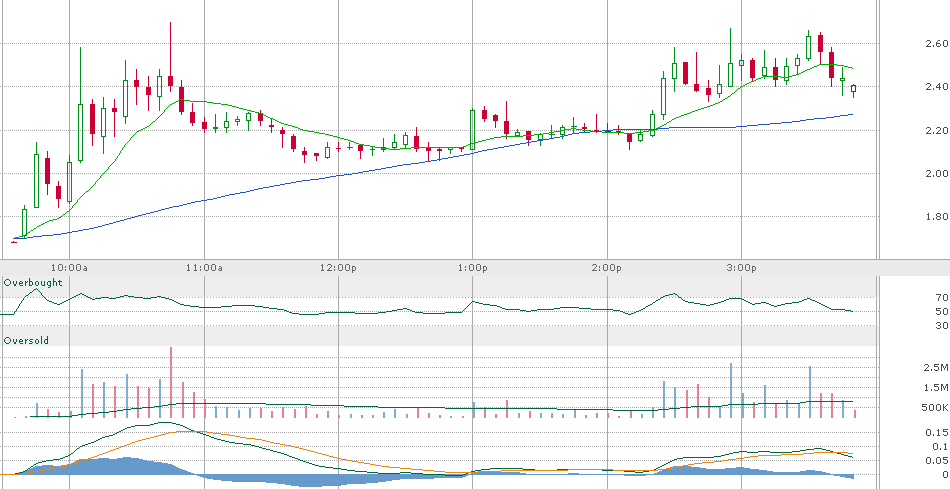The height and width of the screenshot is (489, 950).
Task: Click the MACD 0.1 axis label
Action: [x=940, y=447]
